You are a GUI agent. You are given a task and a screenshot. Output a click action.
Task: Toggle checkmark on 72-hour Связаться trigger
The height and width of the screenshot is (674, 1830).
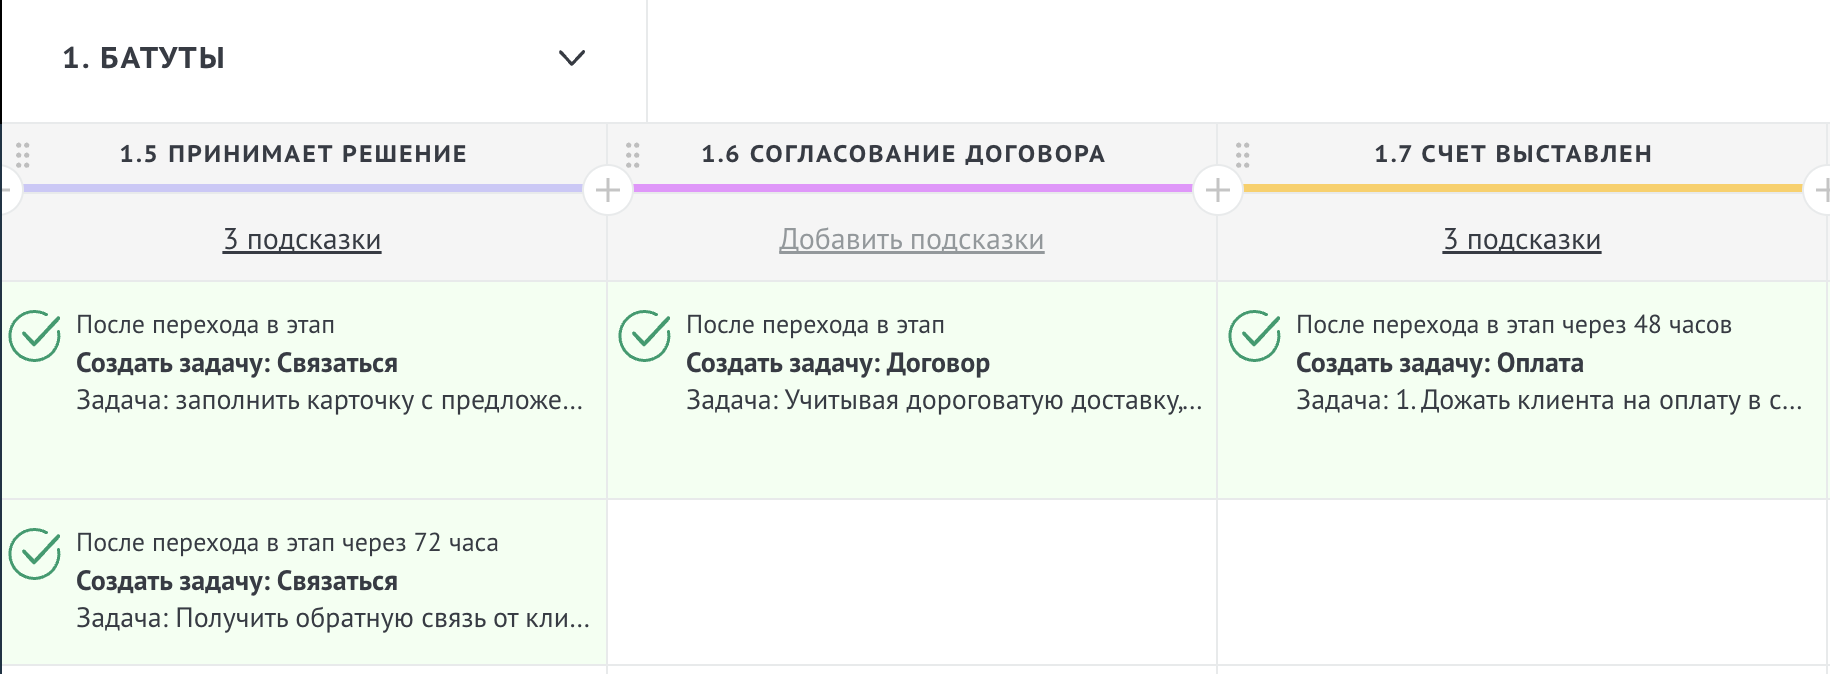pyautogui.click(x=35, y=554)
